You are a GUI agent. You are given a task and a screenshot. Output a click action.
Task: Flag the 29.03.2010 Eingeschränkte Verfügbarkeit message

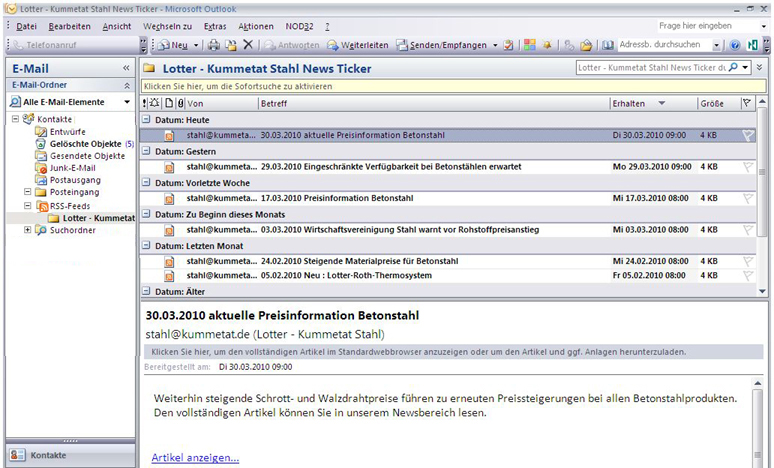coord(748,167)
